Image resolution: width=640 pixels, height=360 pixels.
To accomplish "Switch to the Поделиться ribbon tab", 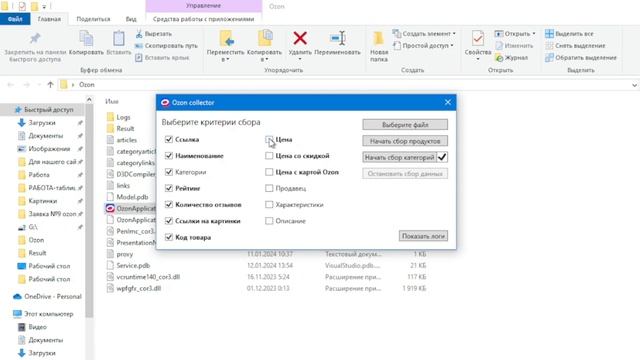I will [93, 19].
